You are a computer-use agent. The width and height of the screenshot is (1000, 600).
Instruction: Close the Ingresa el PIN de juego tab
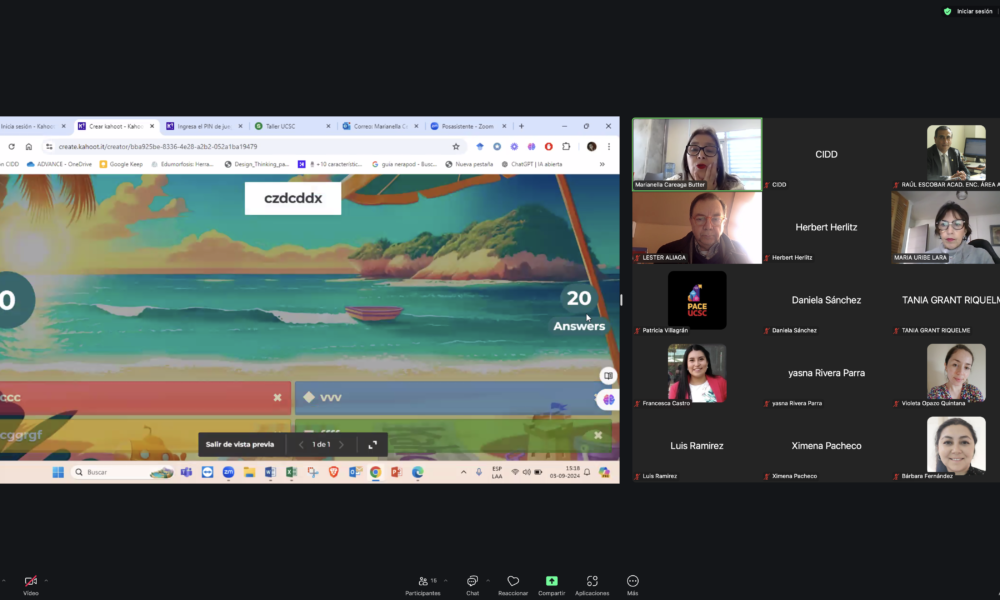[240, 126]
